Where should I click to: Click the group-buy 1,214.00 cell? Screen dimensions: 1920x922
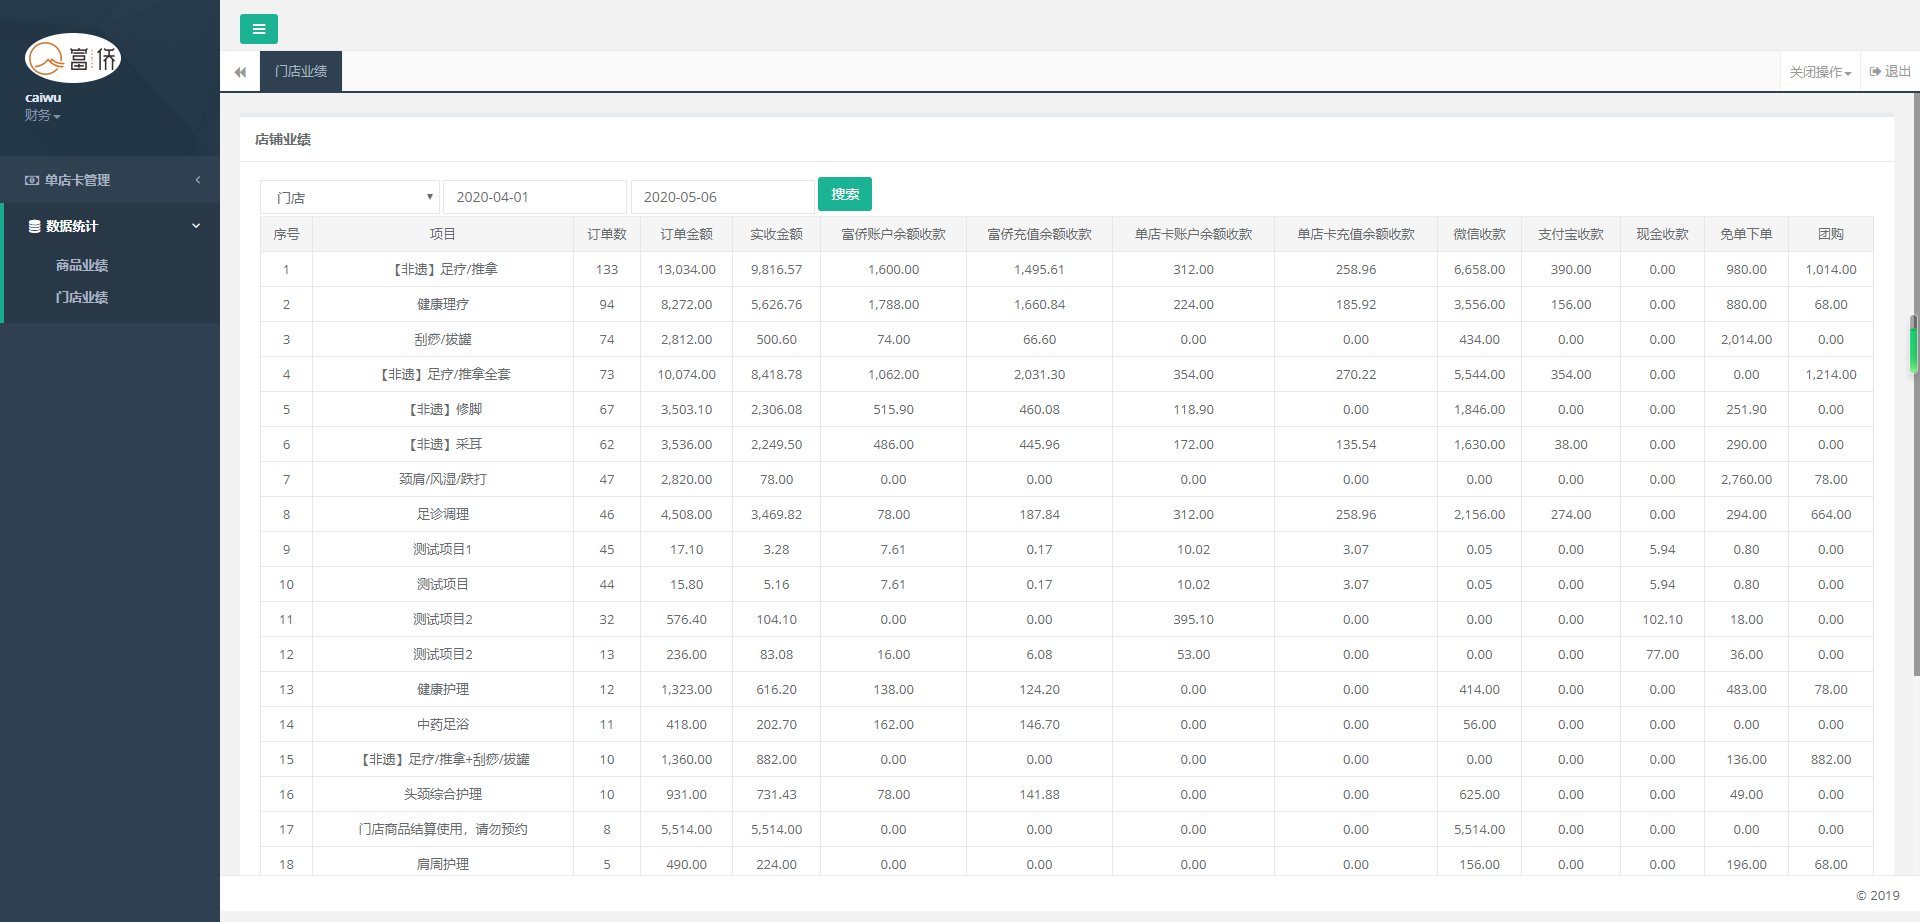pyautogui.click(x=1831, y=374)
